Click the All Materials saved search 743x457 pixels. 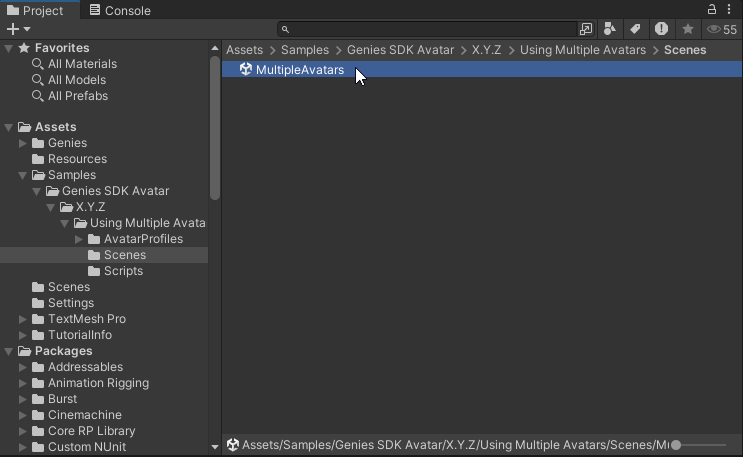pyautogui.click(x=82, y=64)
